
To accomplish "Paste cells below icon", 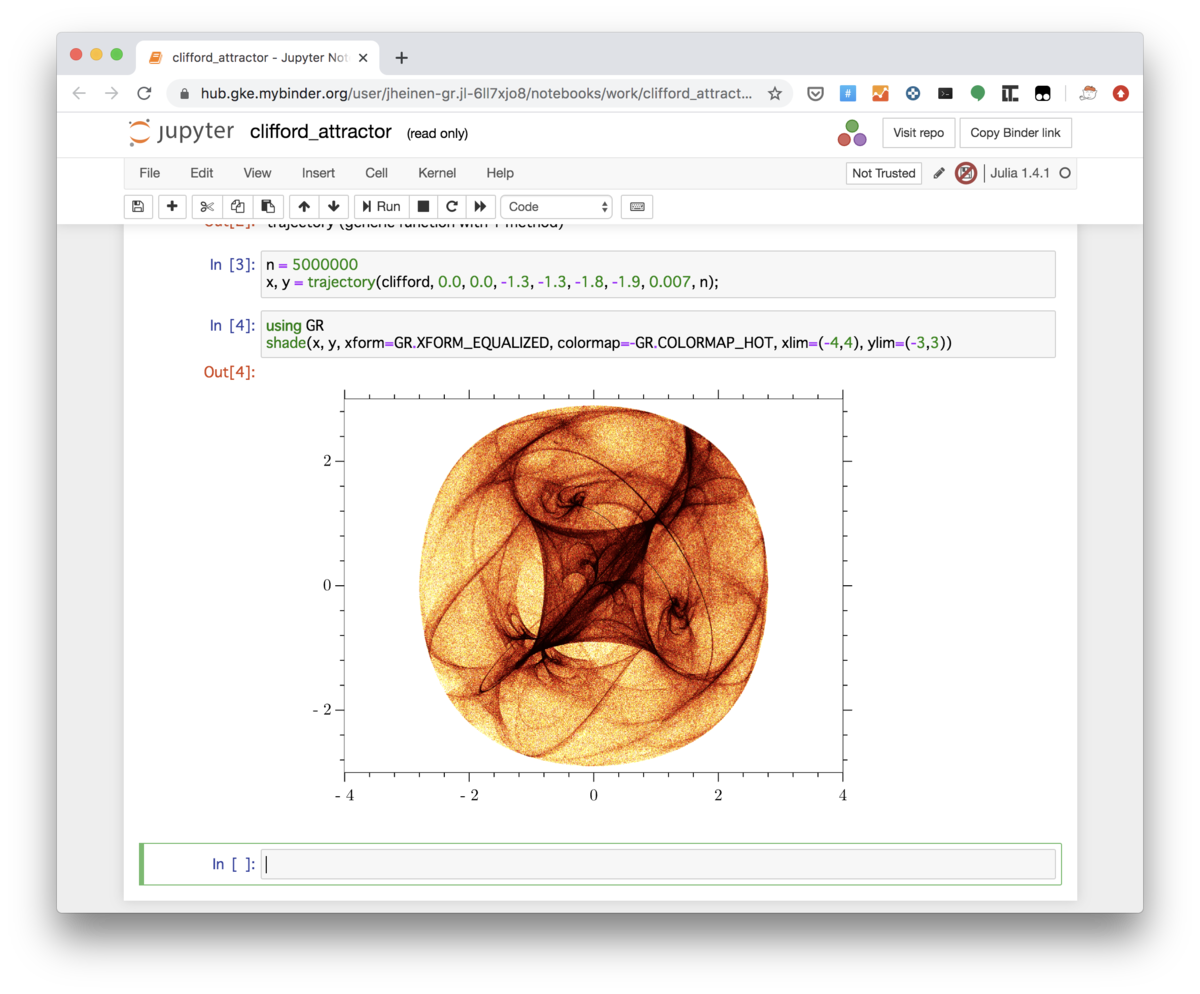I will (268, 207).
